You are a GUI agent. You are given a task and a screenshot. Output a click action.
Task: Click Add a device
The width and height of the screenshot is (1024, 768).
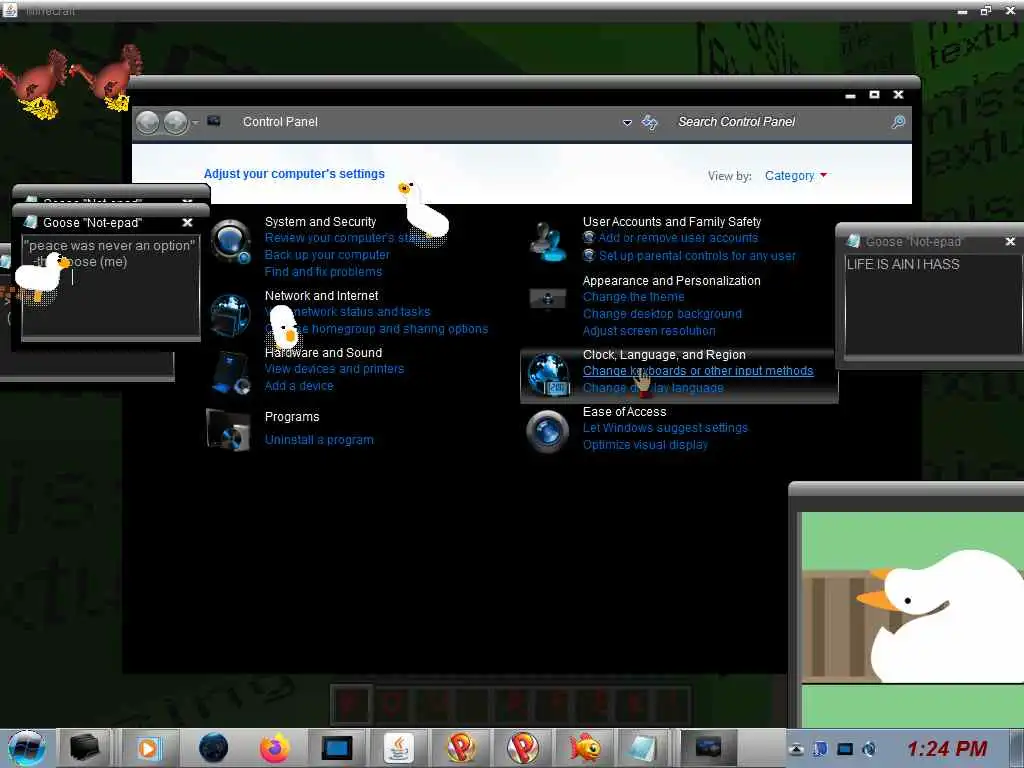tap(299, 386)
